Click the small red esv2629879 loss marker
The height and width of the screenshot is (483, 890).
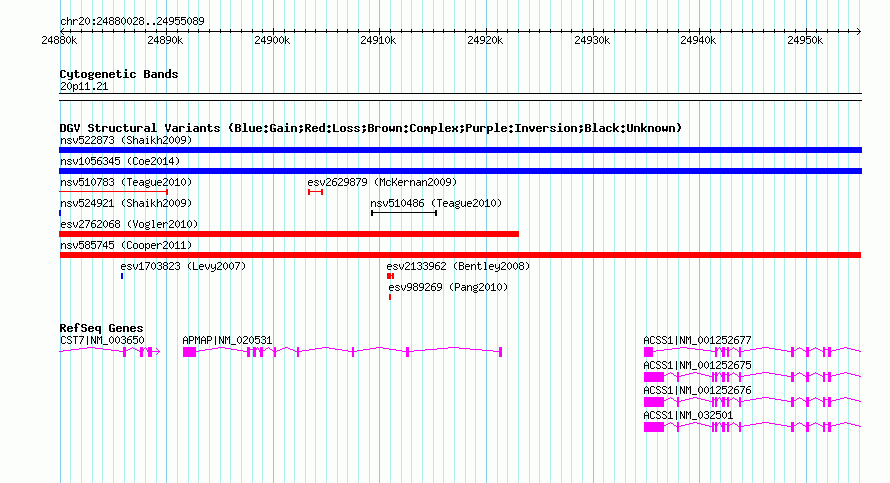click(316, 192)
